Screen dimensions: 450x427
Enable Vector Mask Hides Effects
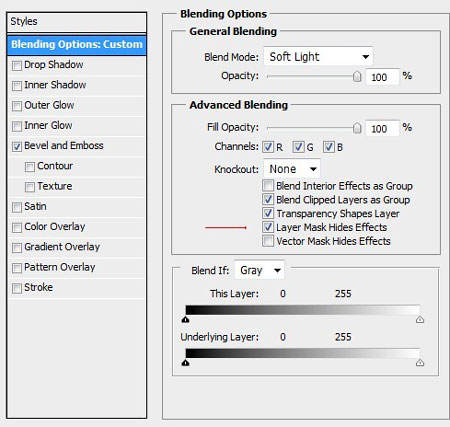[x=268, y=241]
